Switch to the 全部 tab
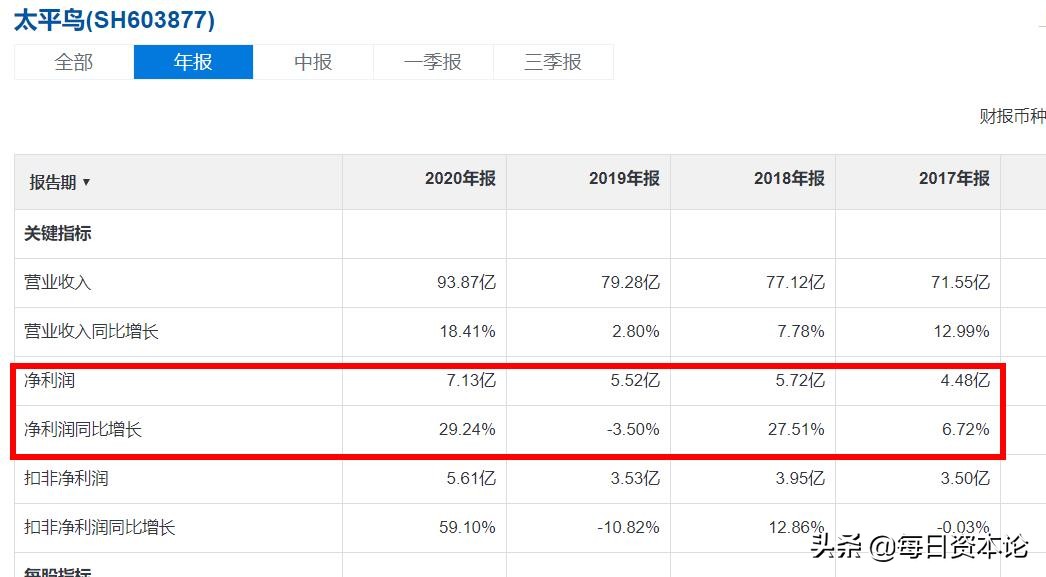 (x=72, y=61)
